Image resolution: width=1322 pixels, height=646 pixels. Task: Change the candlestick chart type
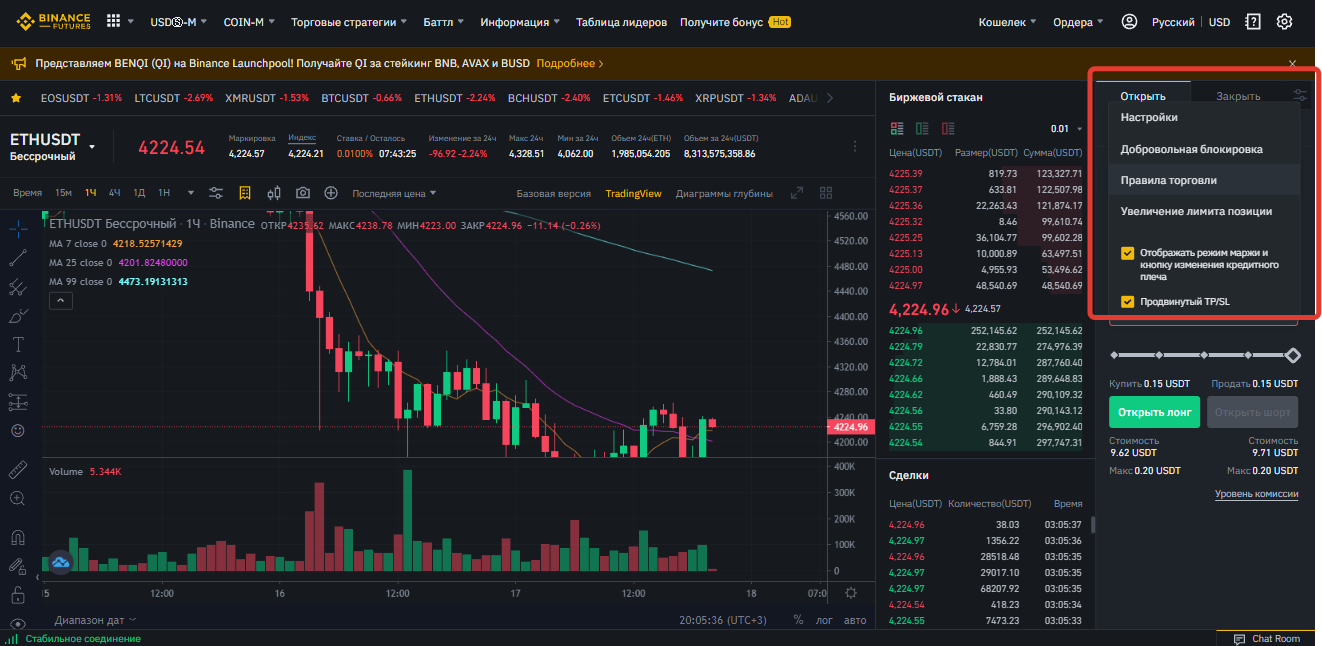pos(274,193)
